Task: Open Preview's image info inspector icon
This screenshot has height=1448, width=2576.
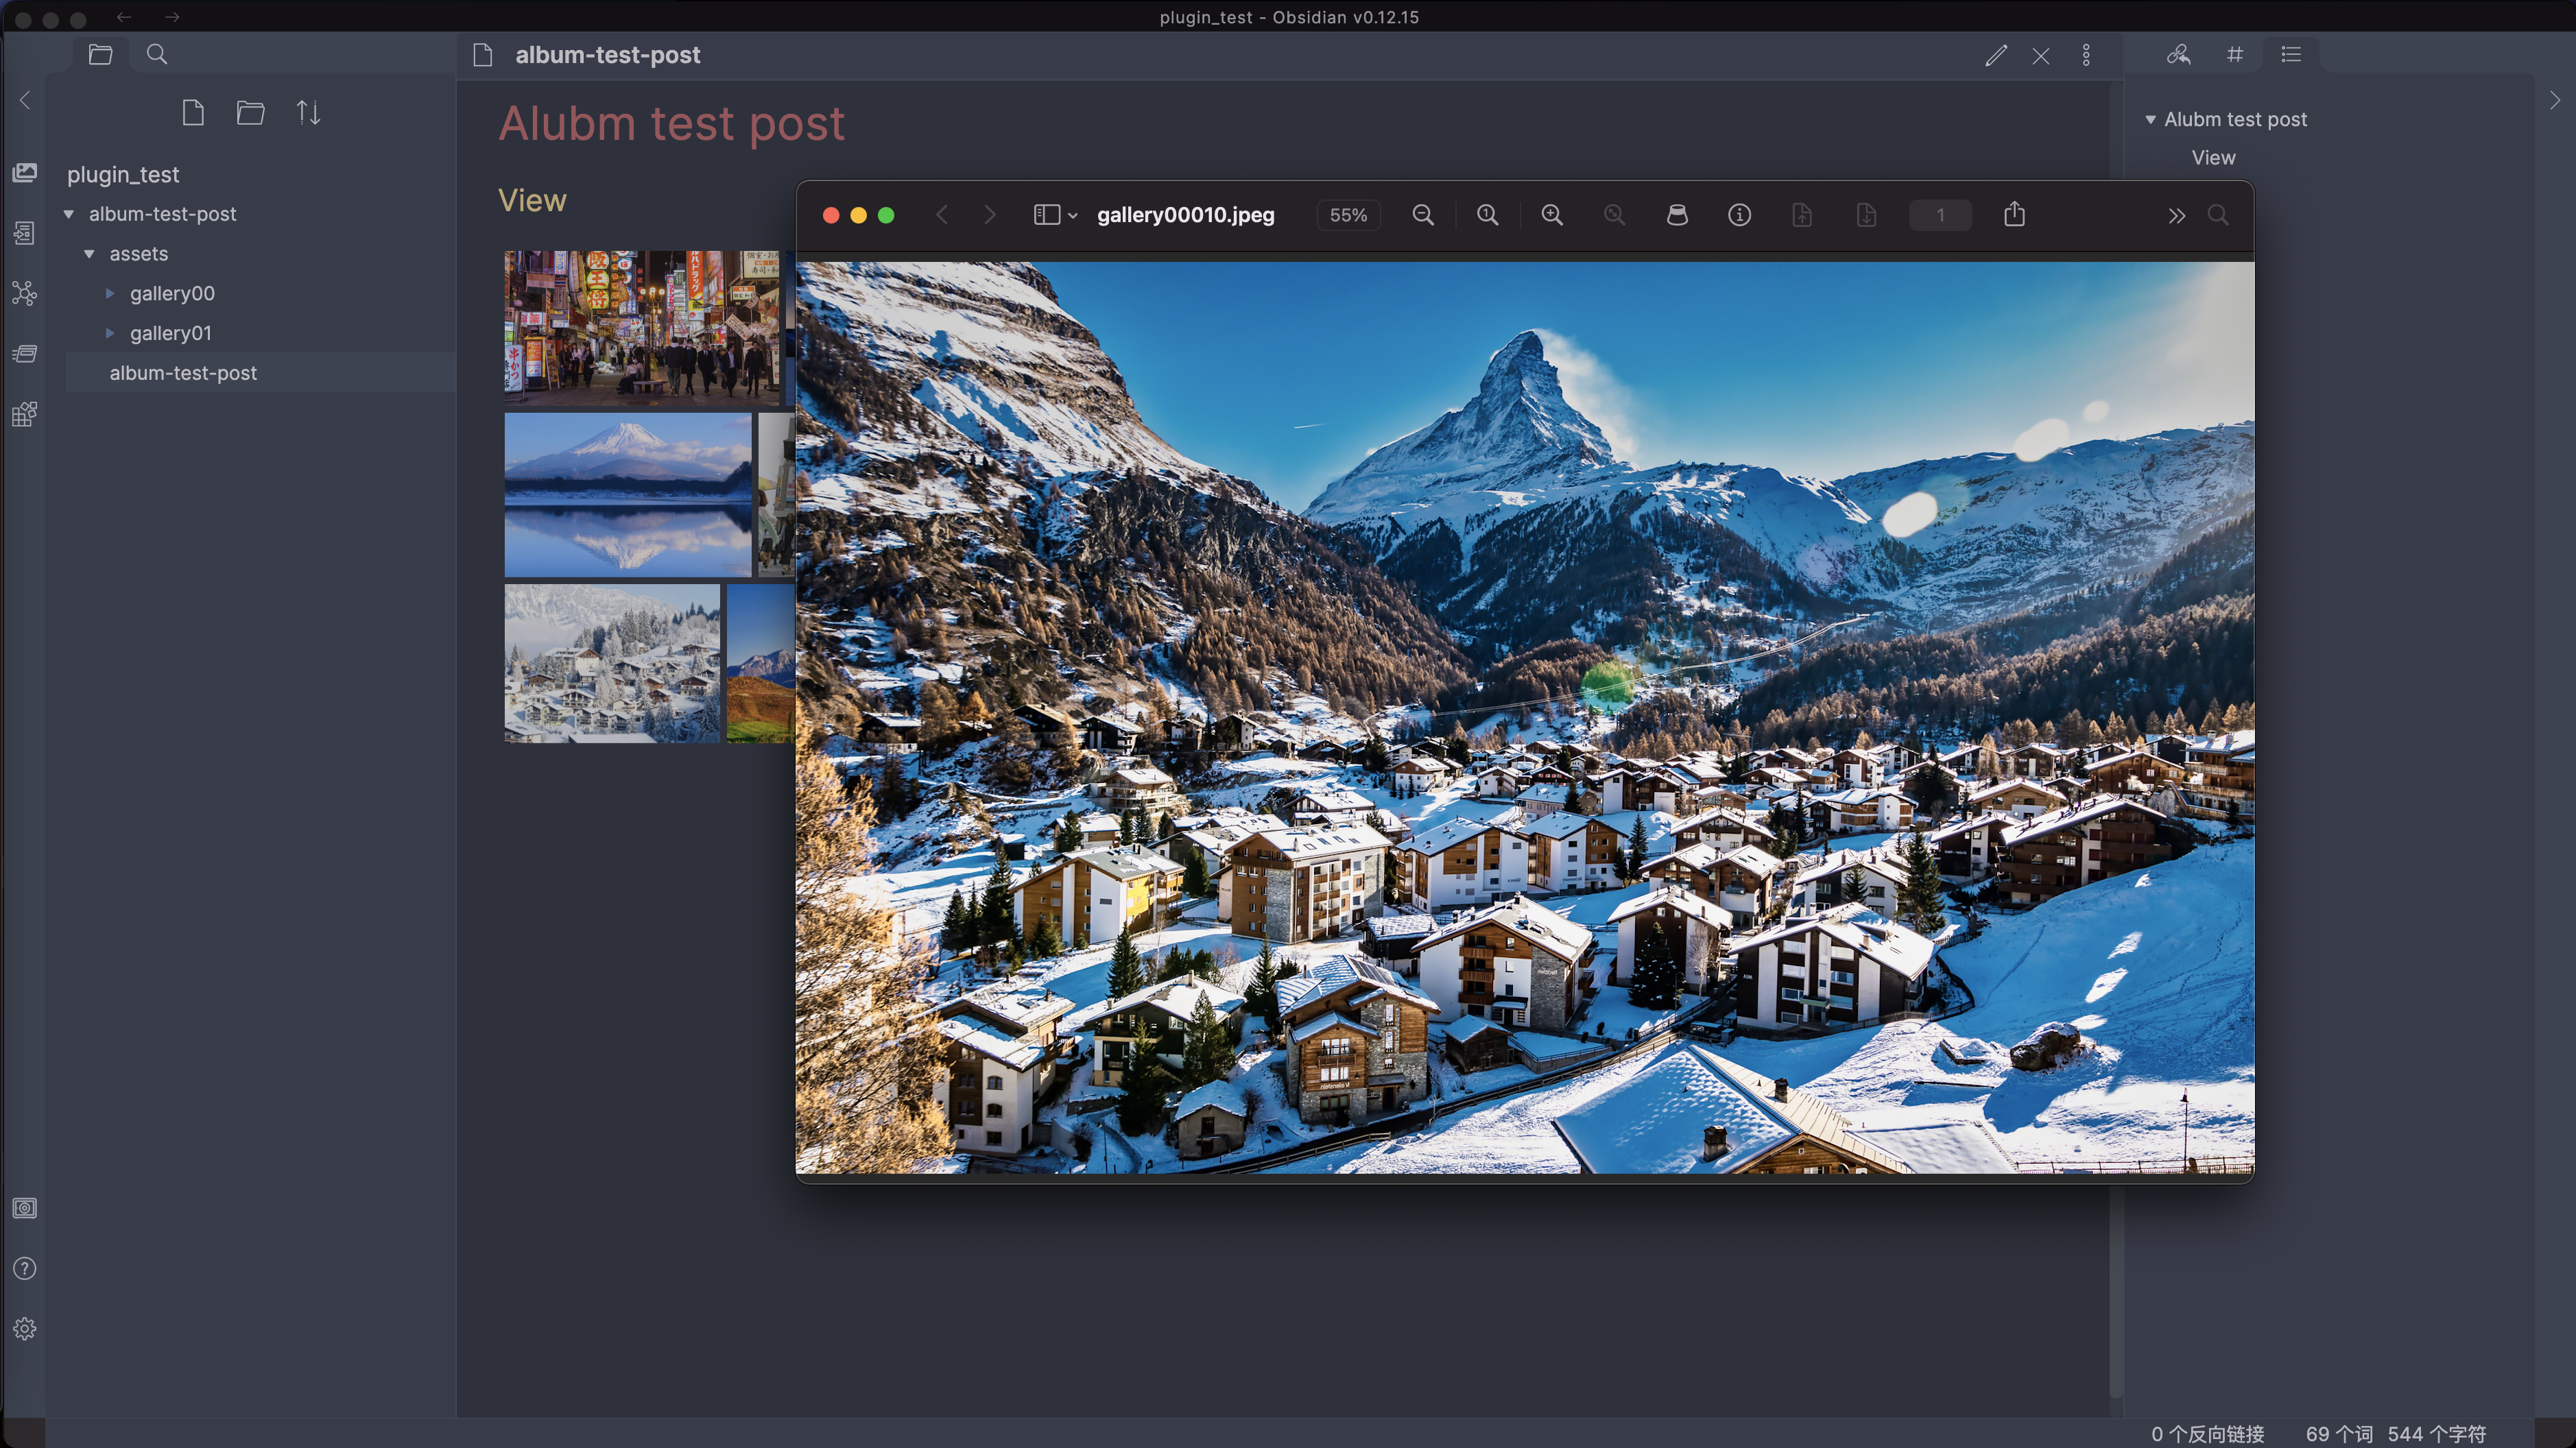Action: [1739, 215]
